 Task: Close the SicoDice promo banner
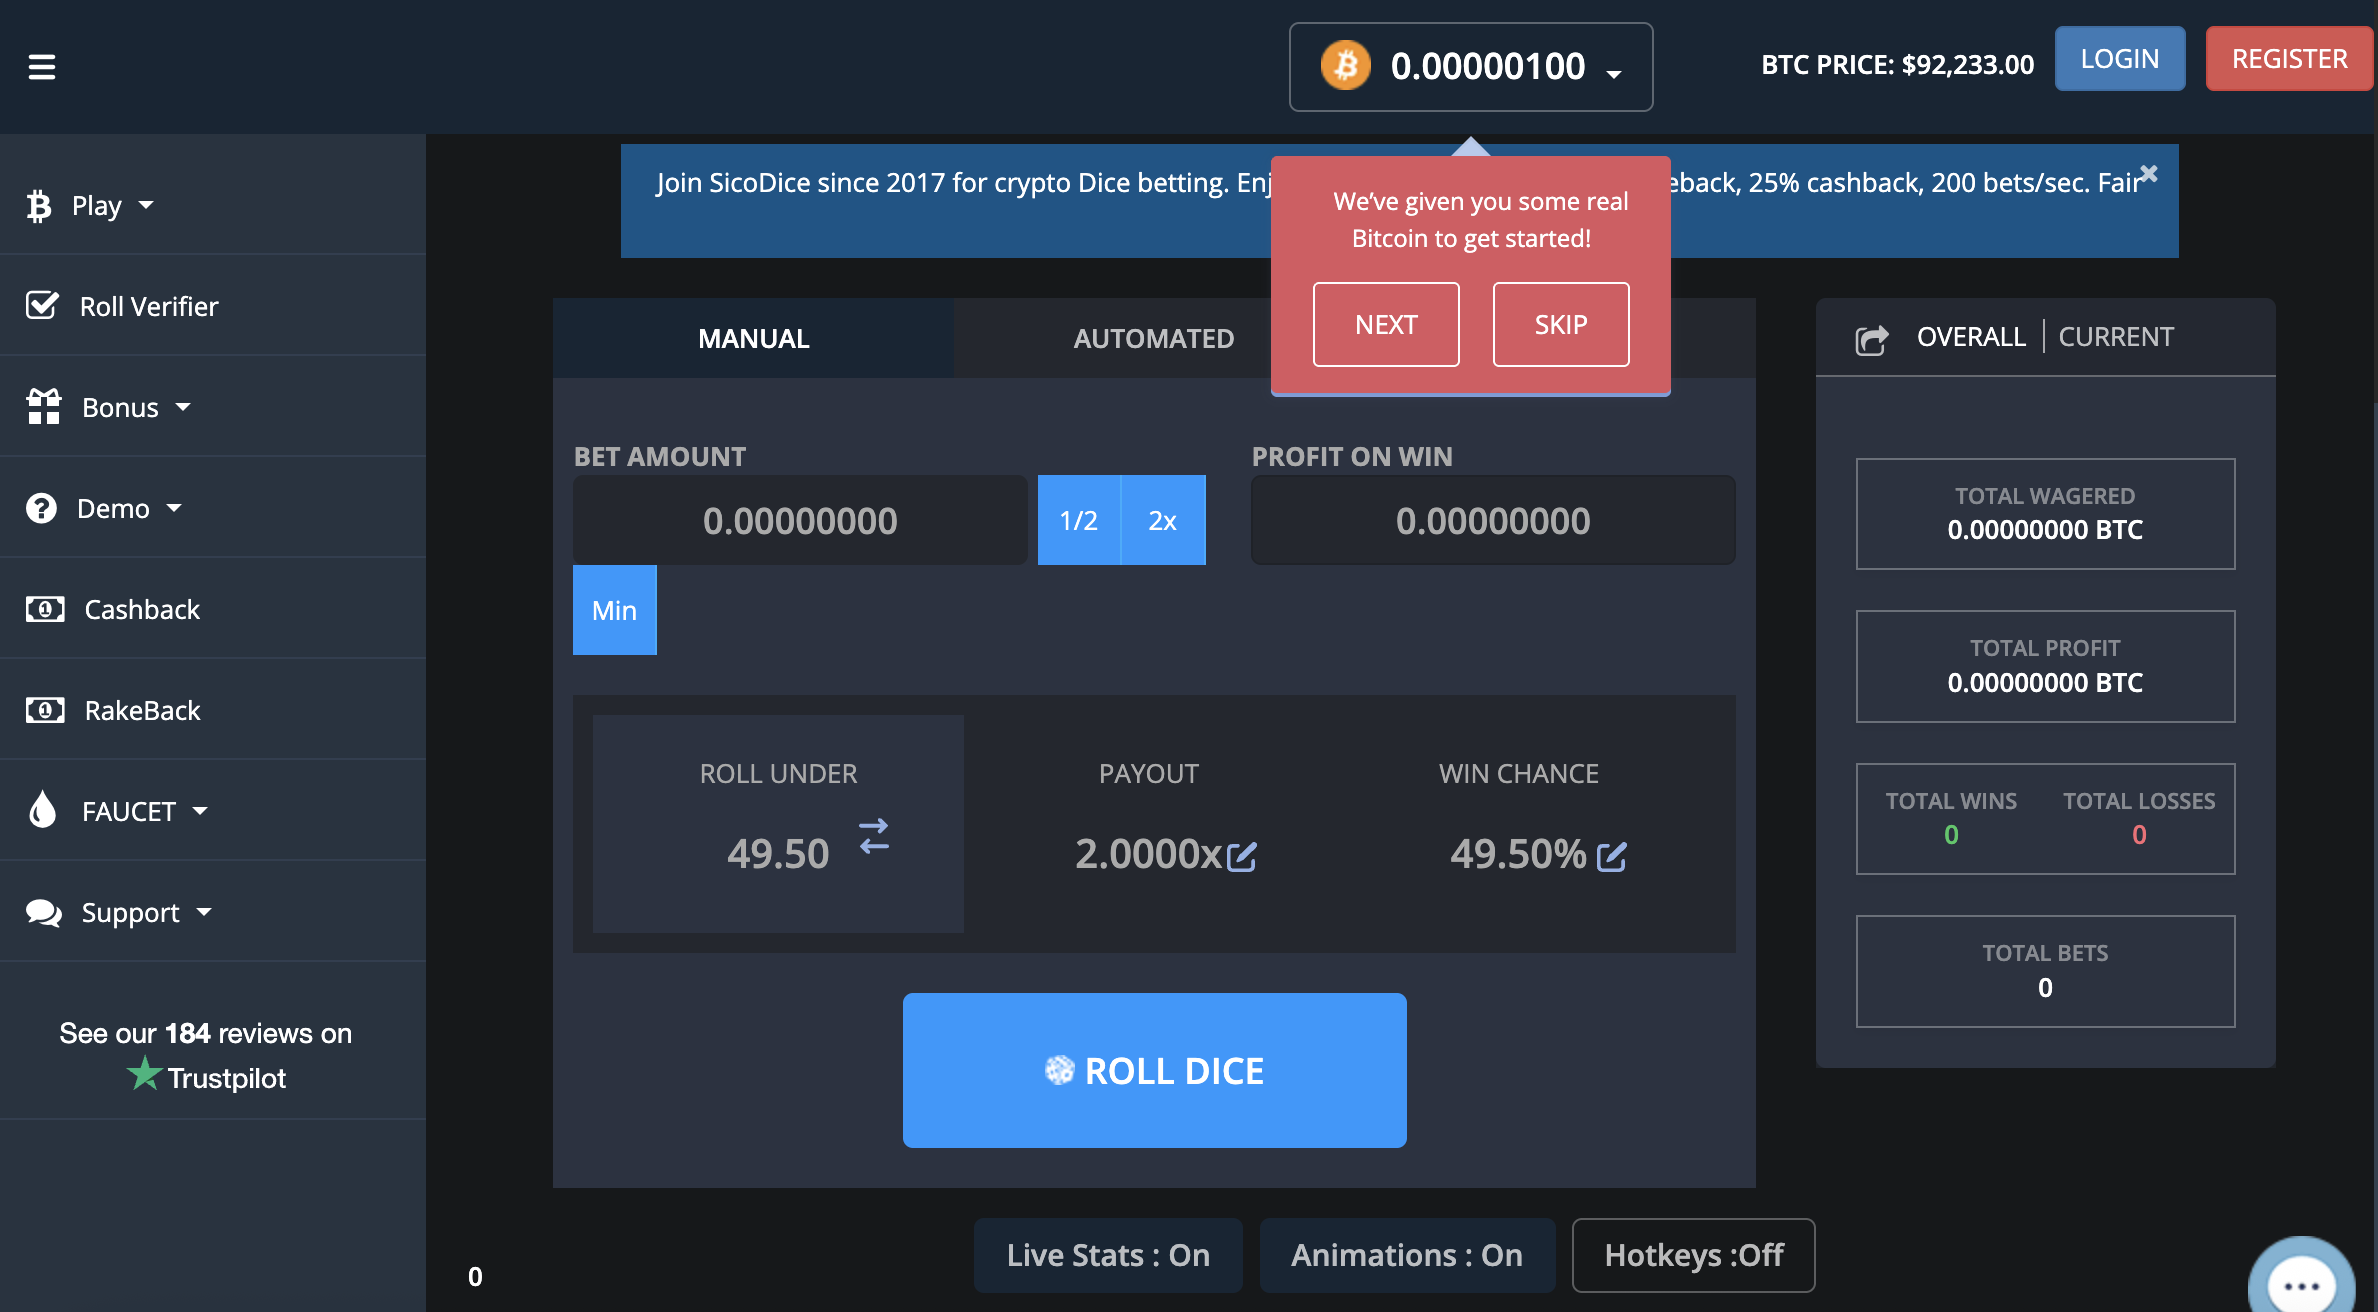[x=2148, y=173]
